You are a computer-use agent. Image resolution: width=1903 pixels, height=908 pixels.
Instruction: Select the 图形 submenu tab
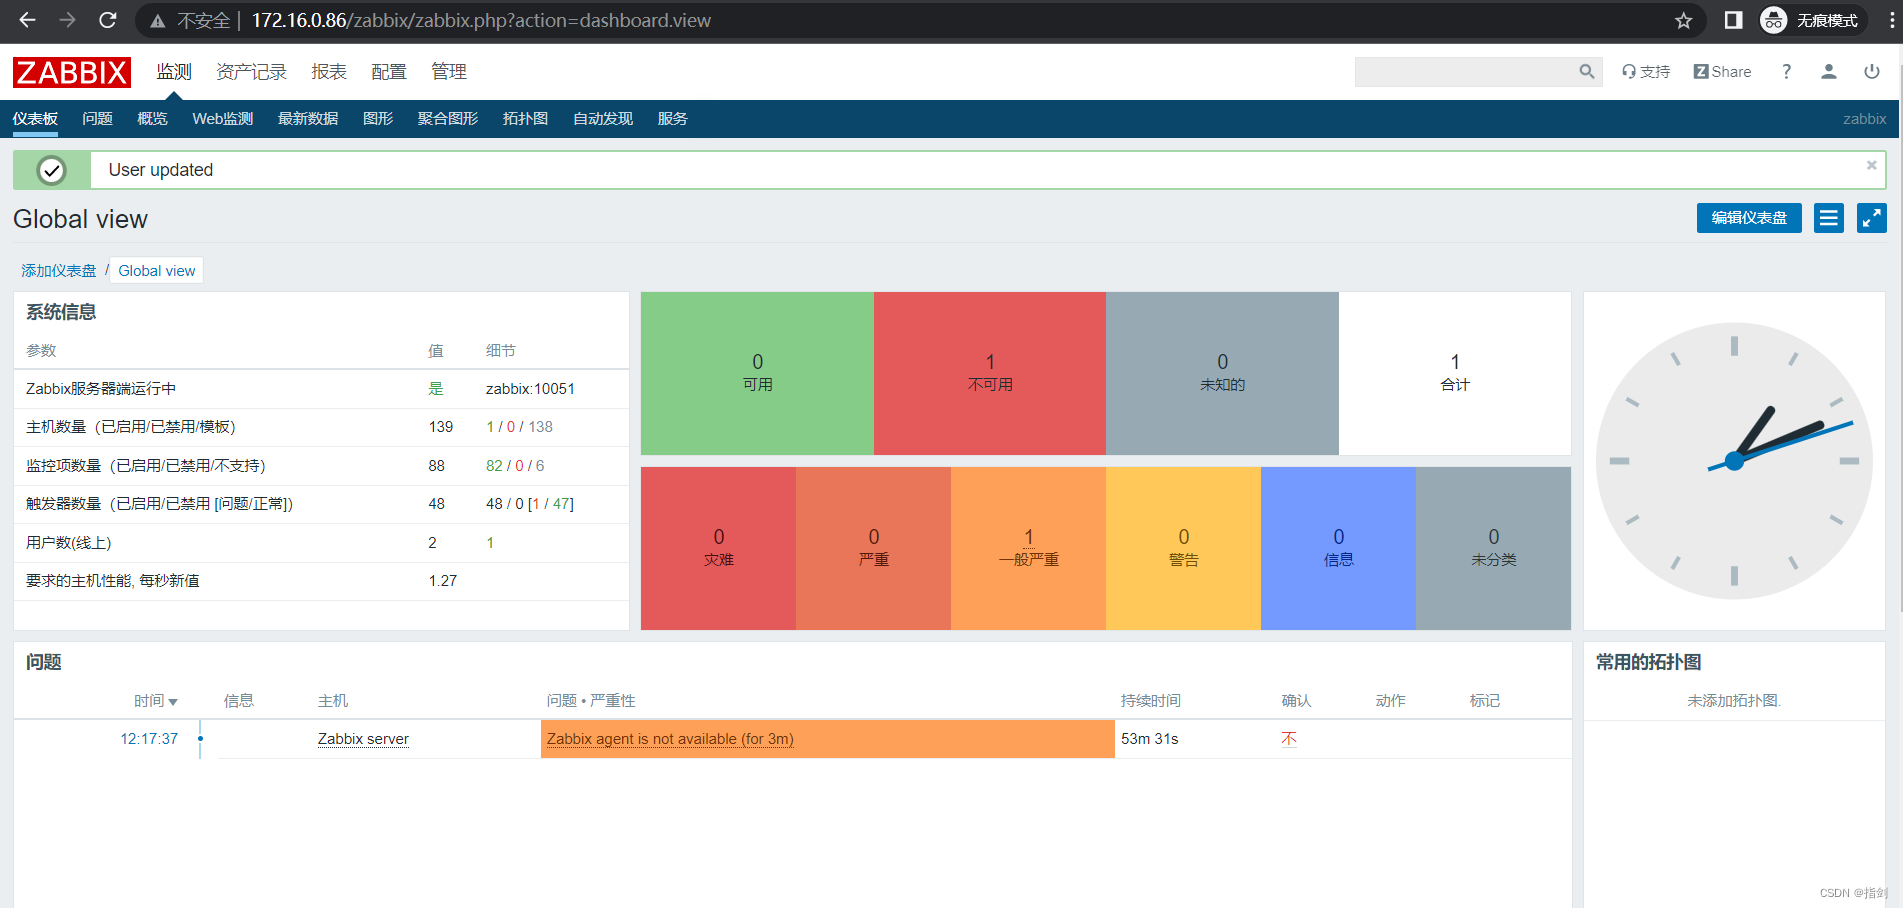click(x=378, y=119)
